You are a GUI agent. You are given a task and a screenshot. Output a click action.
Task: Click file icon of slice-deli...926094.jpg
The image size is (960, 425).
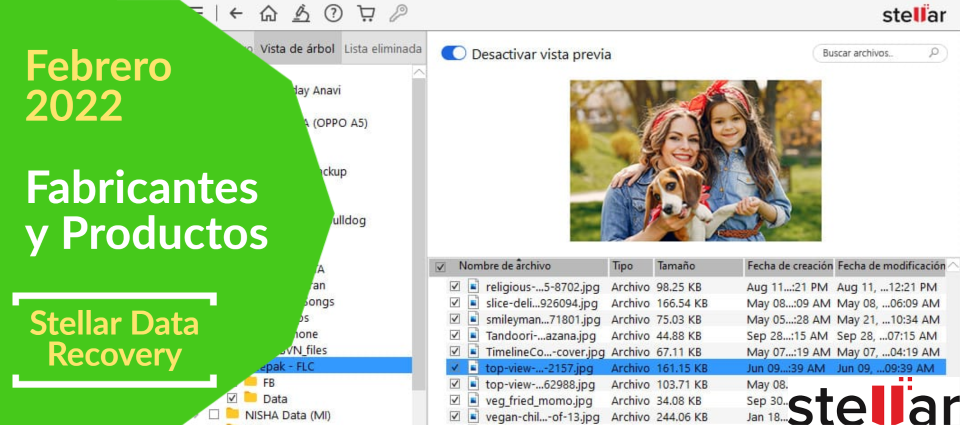point(473,303)
